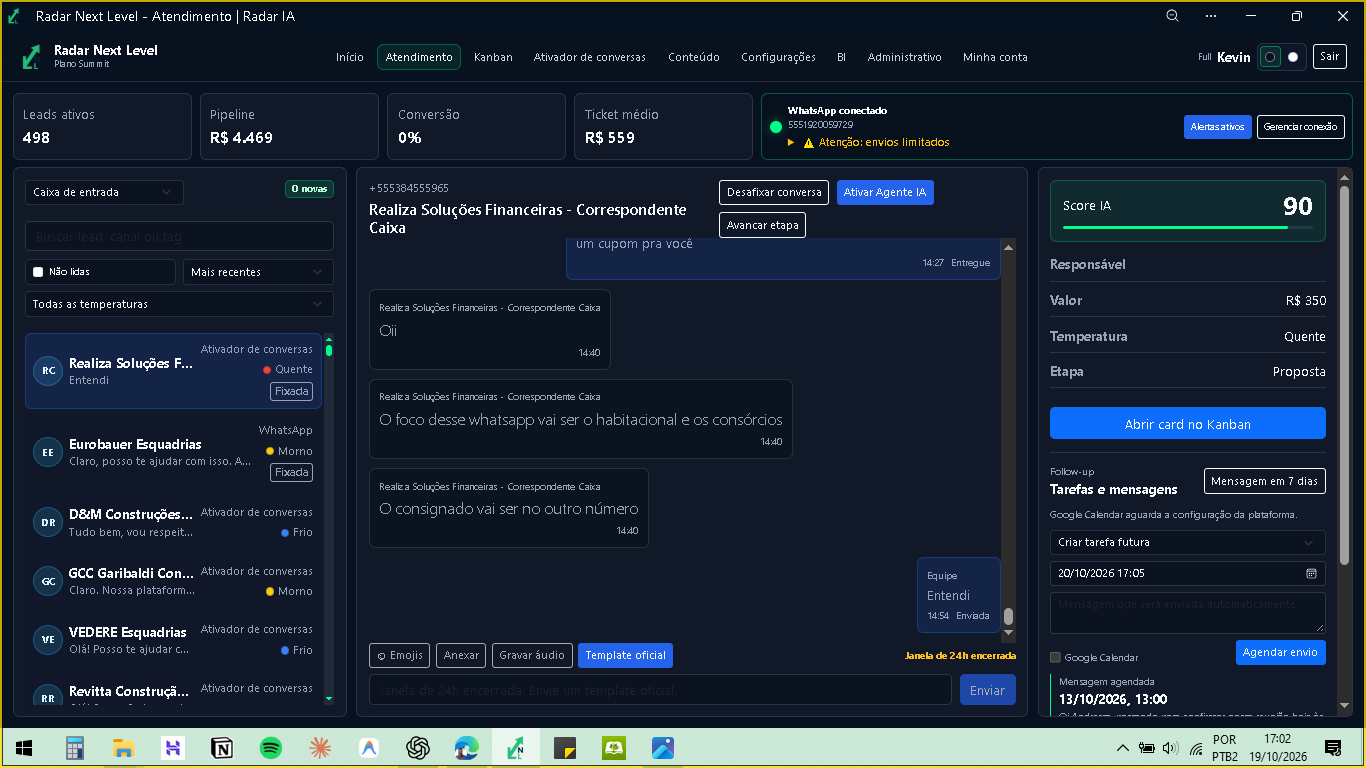Open Notion from the taskbar

point(221,748)
